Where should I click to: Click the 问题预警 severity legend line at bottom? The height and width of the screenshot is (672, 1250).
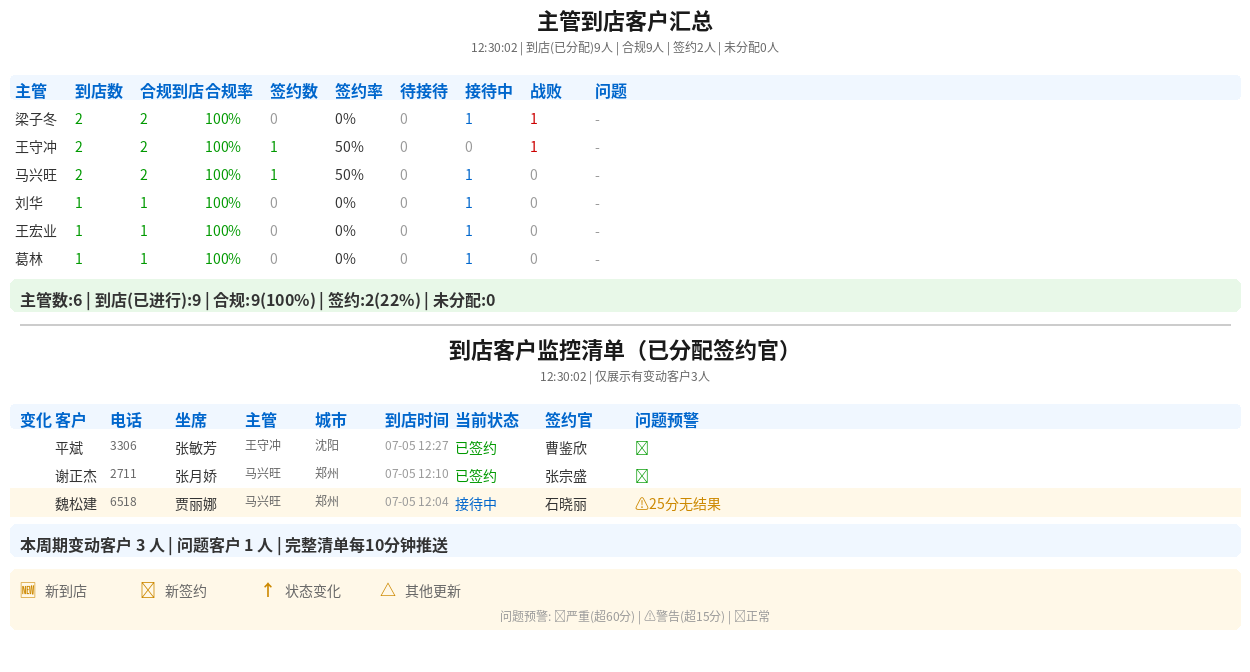pos(635,616)
